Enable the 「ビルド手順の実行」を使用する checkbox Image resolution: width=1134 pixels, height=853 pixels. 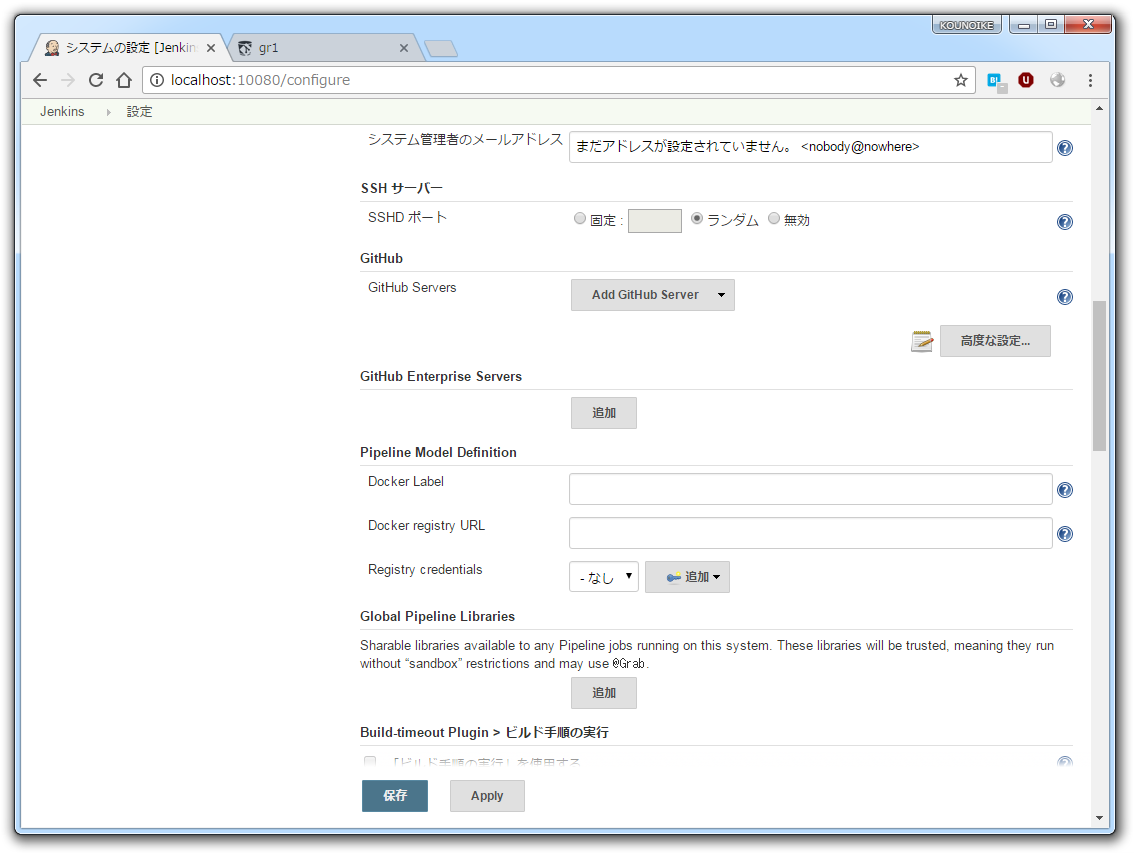[x=370, y=761]
